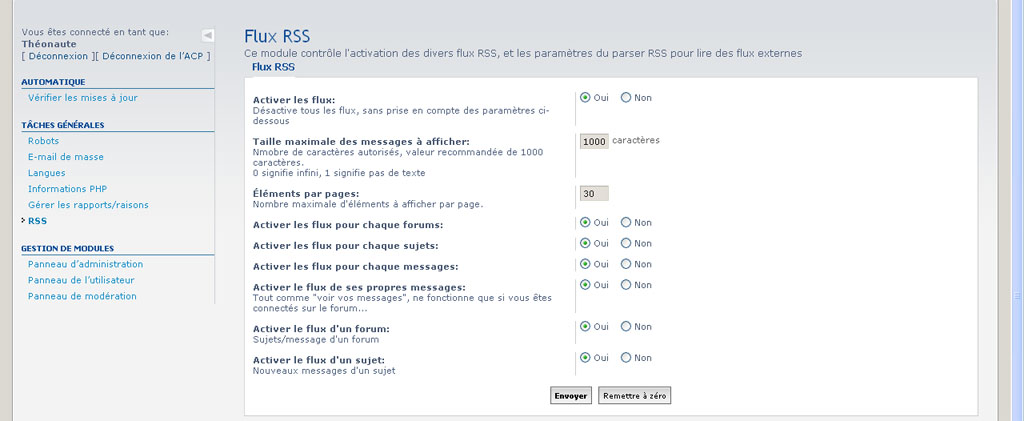Focus the Taille maximale des messages field
This screenshot has height=421, width=1024.
click(x=594, y=142)
